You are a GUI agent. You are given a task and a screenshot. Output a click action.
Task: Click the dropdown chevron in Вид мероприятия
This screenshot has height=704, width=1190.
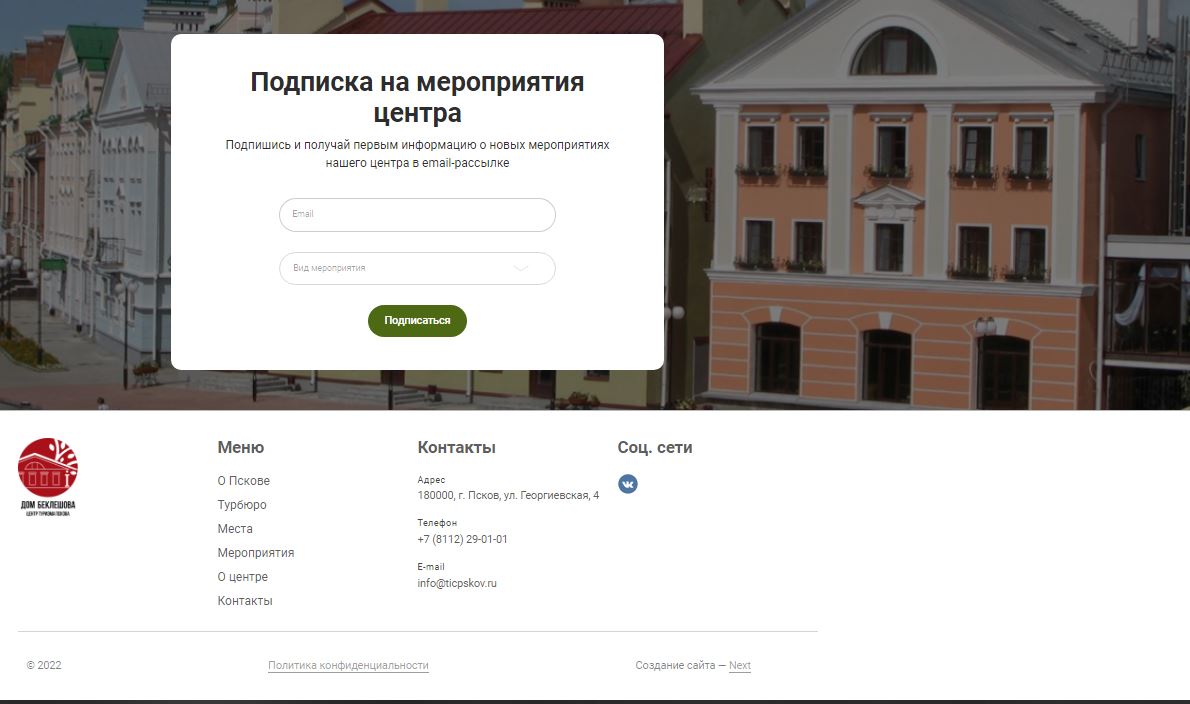click(521, 268)
